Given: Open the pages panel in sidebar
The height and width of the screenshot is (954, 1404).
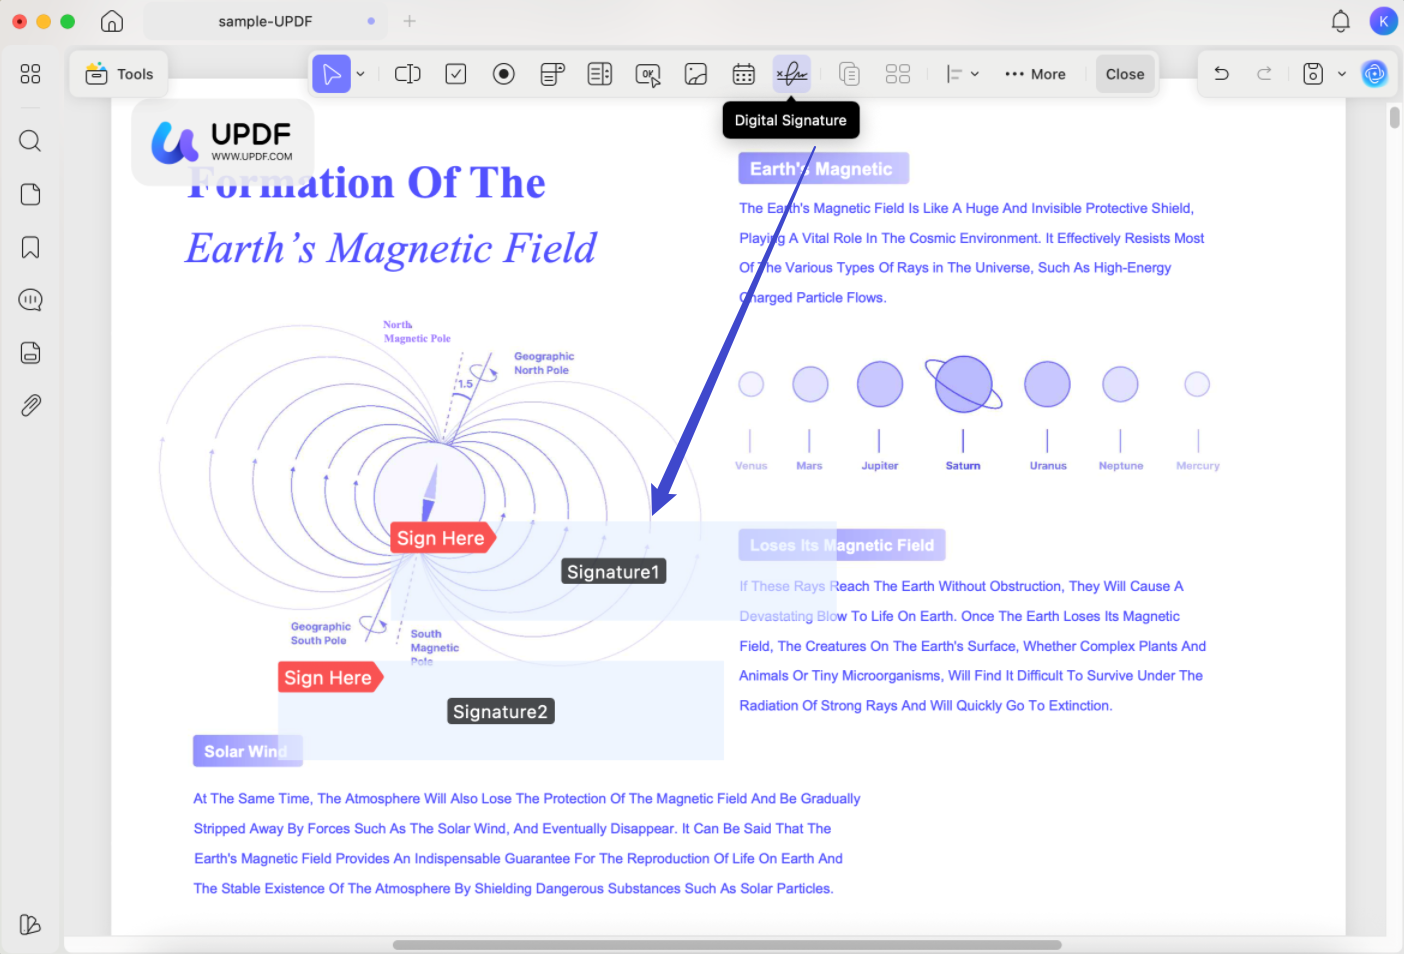Looking at the screenshot, I should tap(31, 194).
